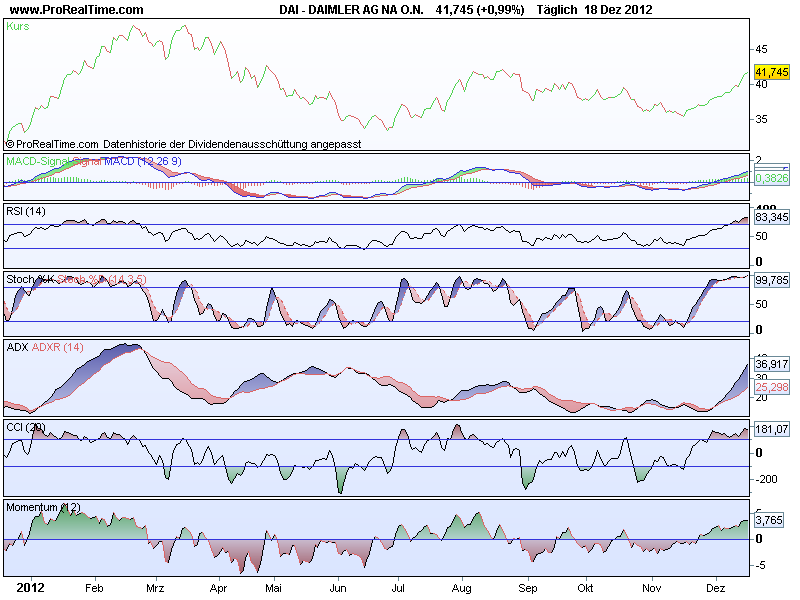Click the 181,07 CCI value box
Image resolution: width=800 pixels, height=600 pixels.
[771, 429]
